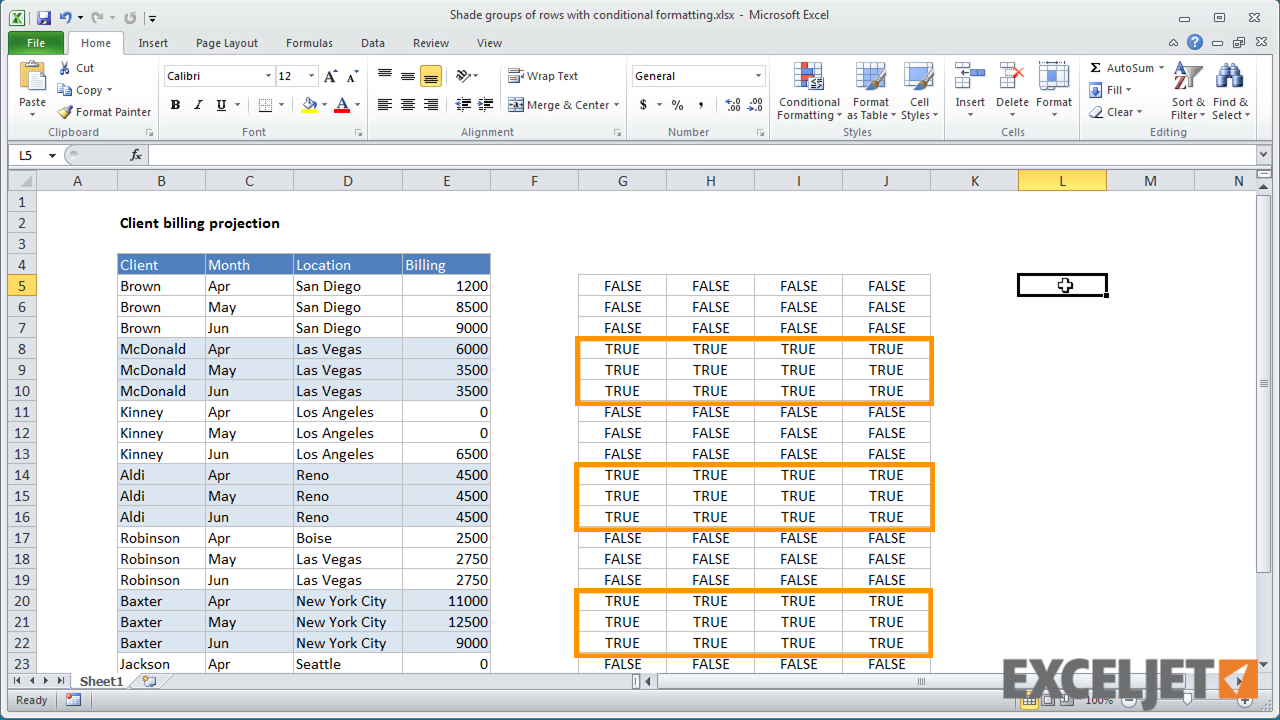Click the AutoSum sigma icon
Image resolution: width=1280 pixels, height=720 pixels.
click(x=1096, y=68)
